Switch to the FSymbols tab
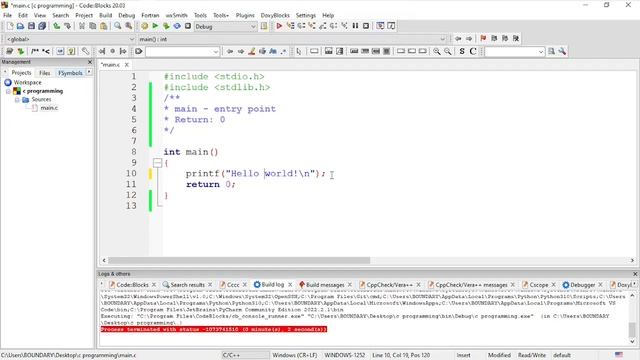The image size is (640, 360). 70,73
